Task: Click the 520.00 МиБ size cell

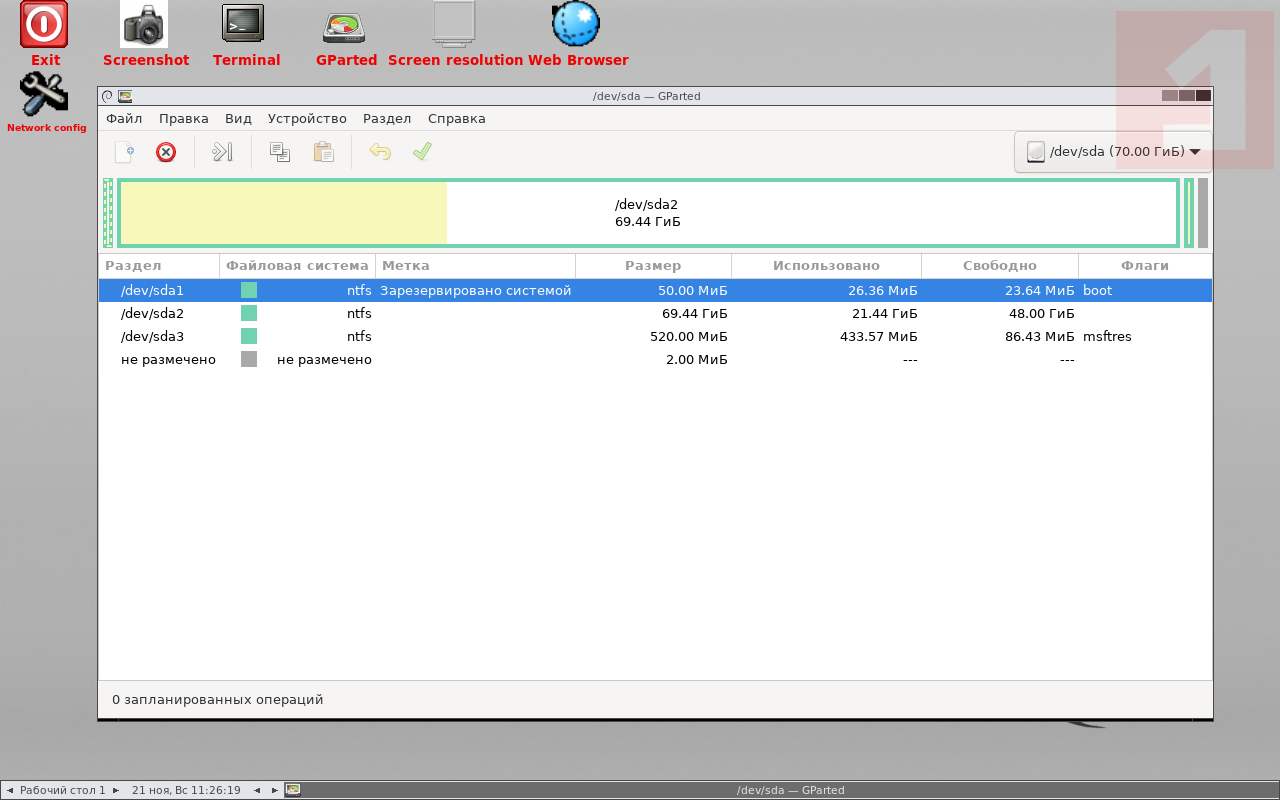Action: (x=689, y=336)
